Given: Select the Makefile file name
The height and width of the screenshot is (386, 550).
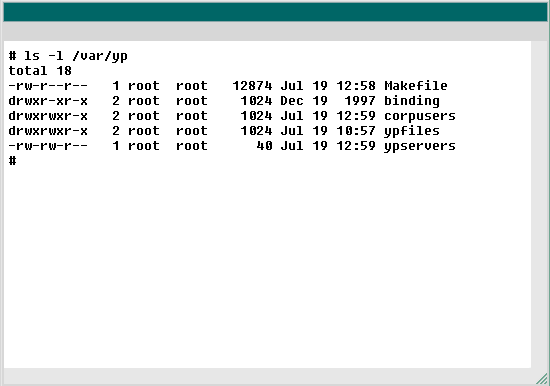Looking at the screenshot, I should (416, 86).
